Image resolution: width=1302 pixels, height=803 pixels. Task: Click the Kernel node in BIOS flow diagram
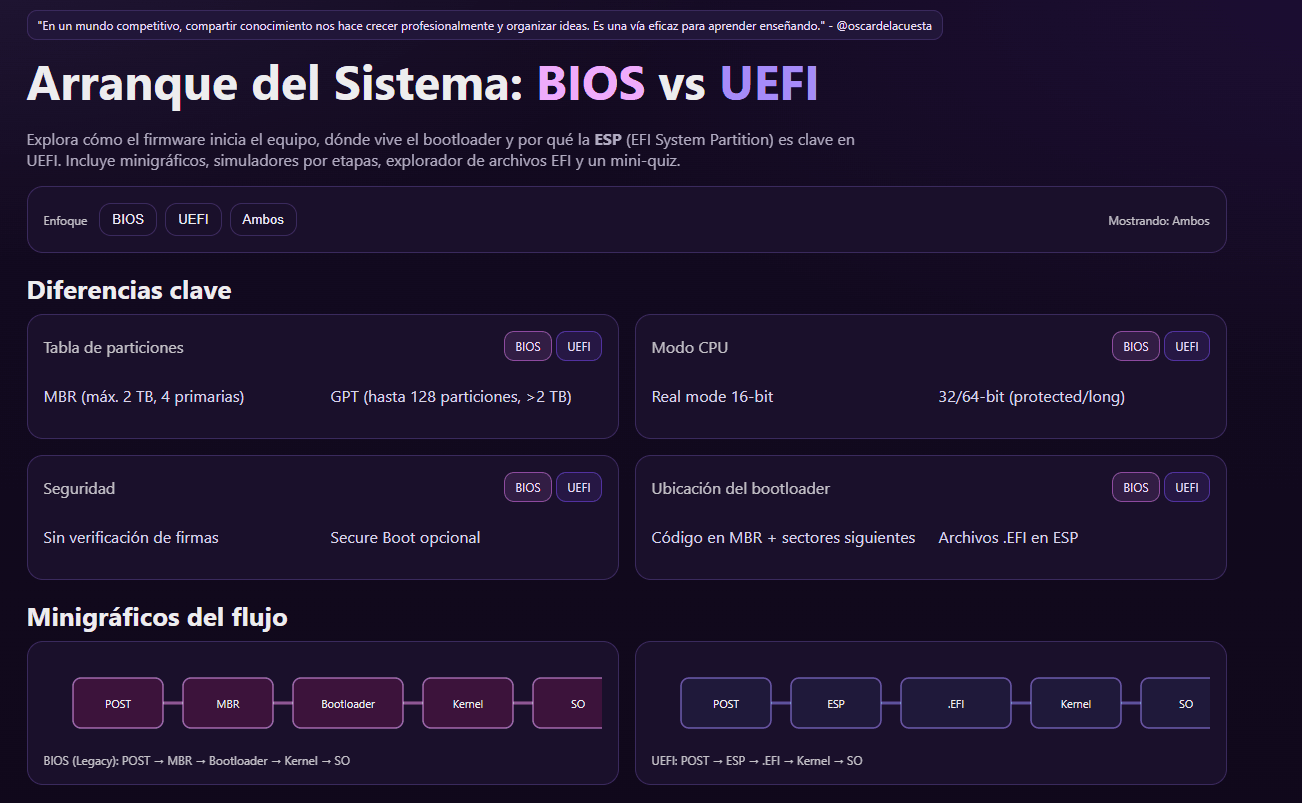click(468, 704)
